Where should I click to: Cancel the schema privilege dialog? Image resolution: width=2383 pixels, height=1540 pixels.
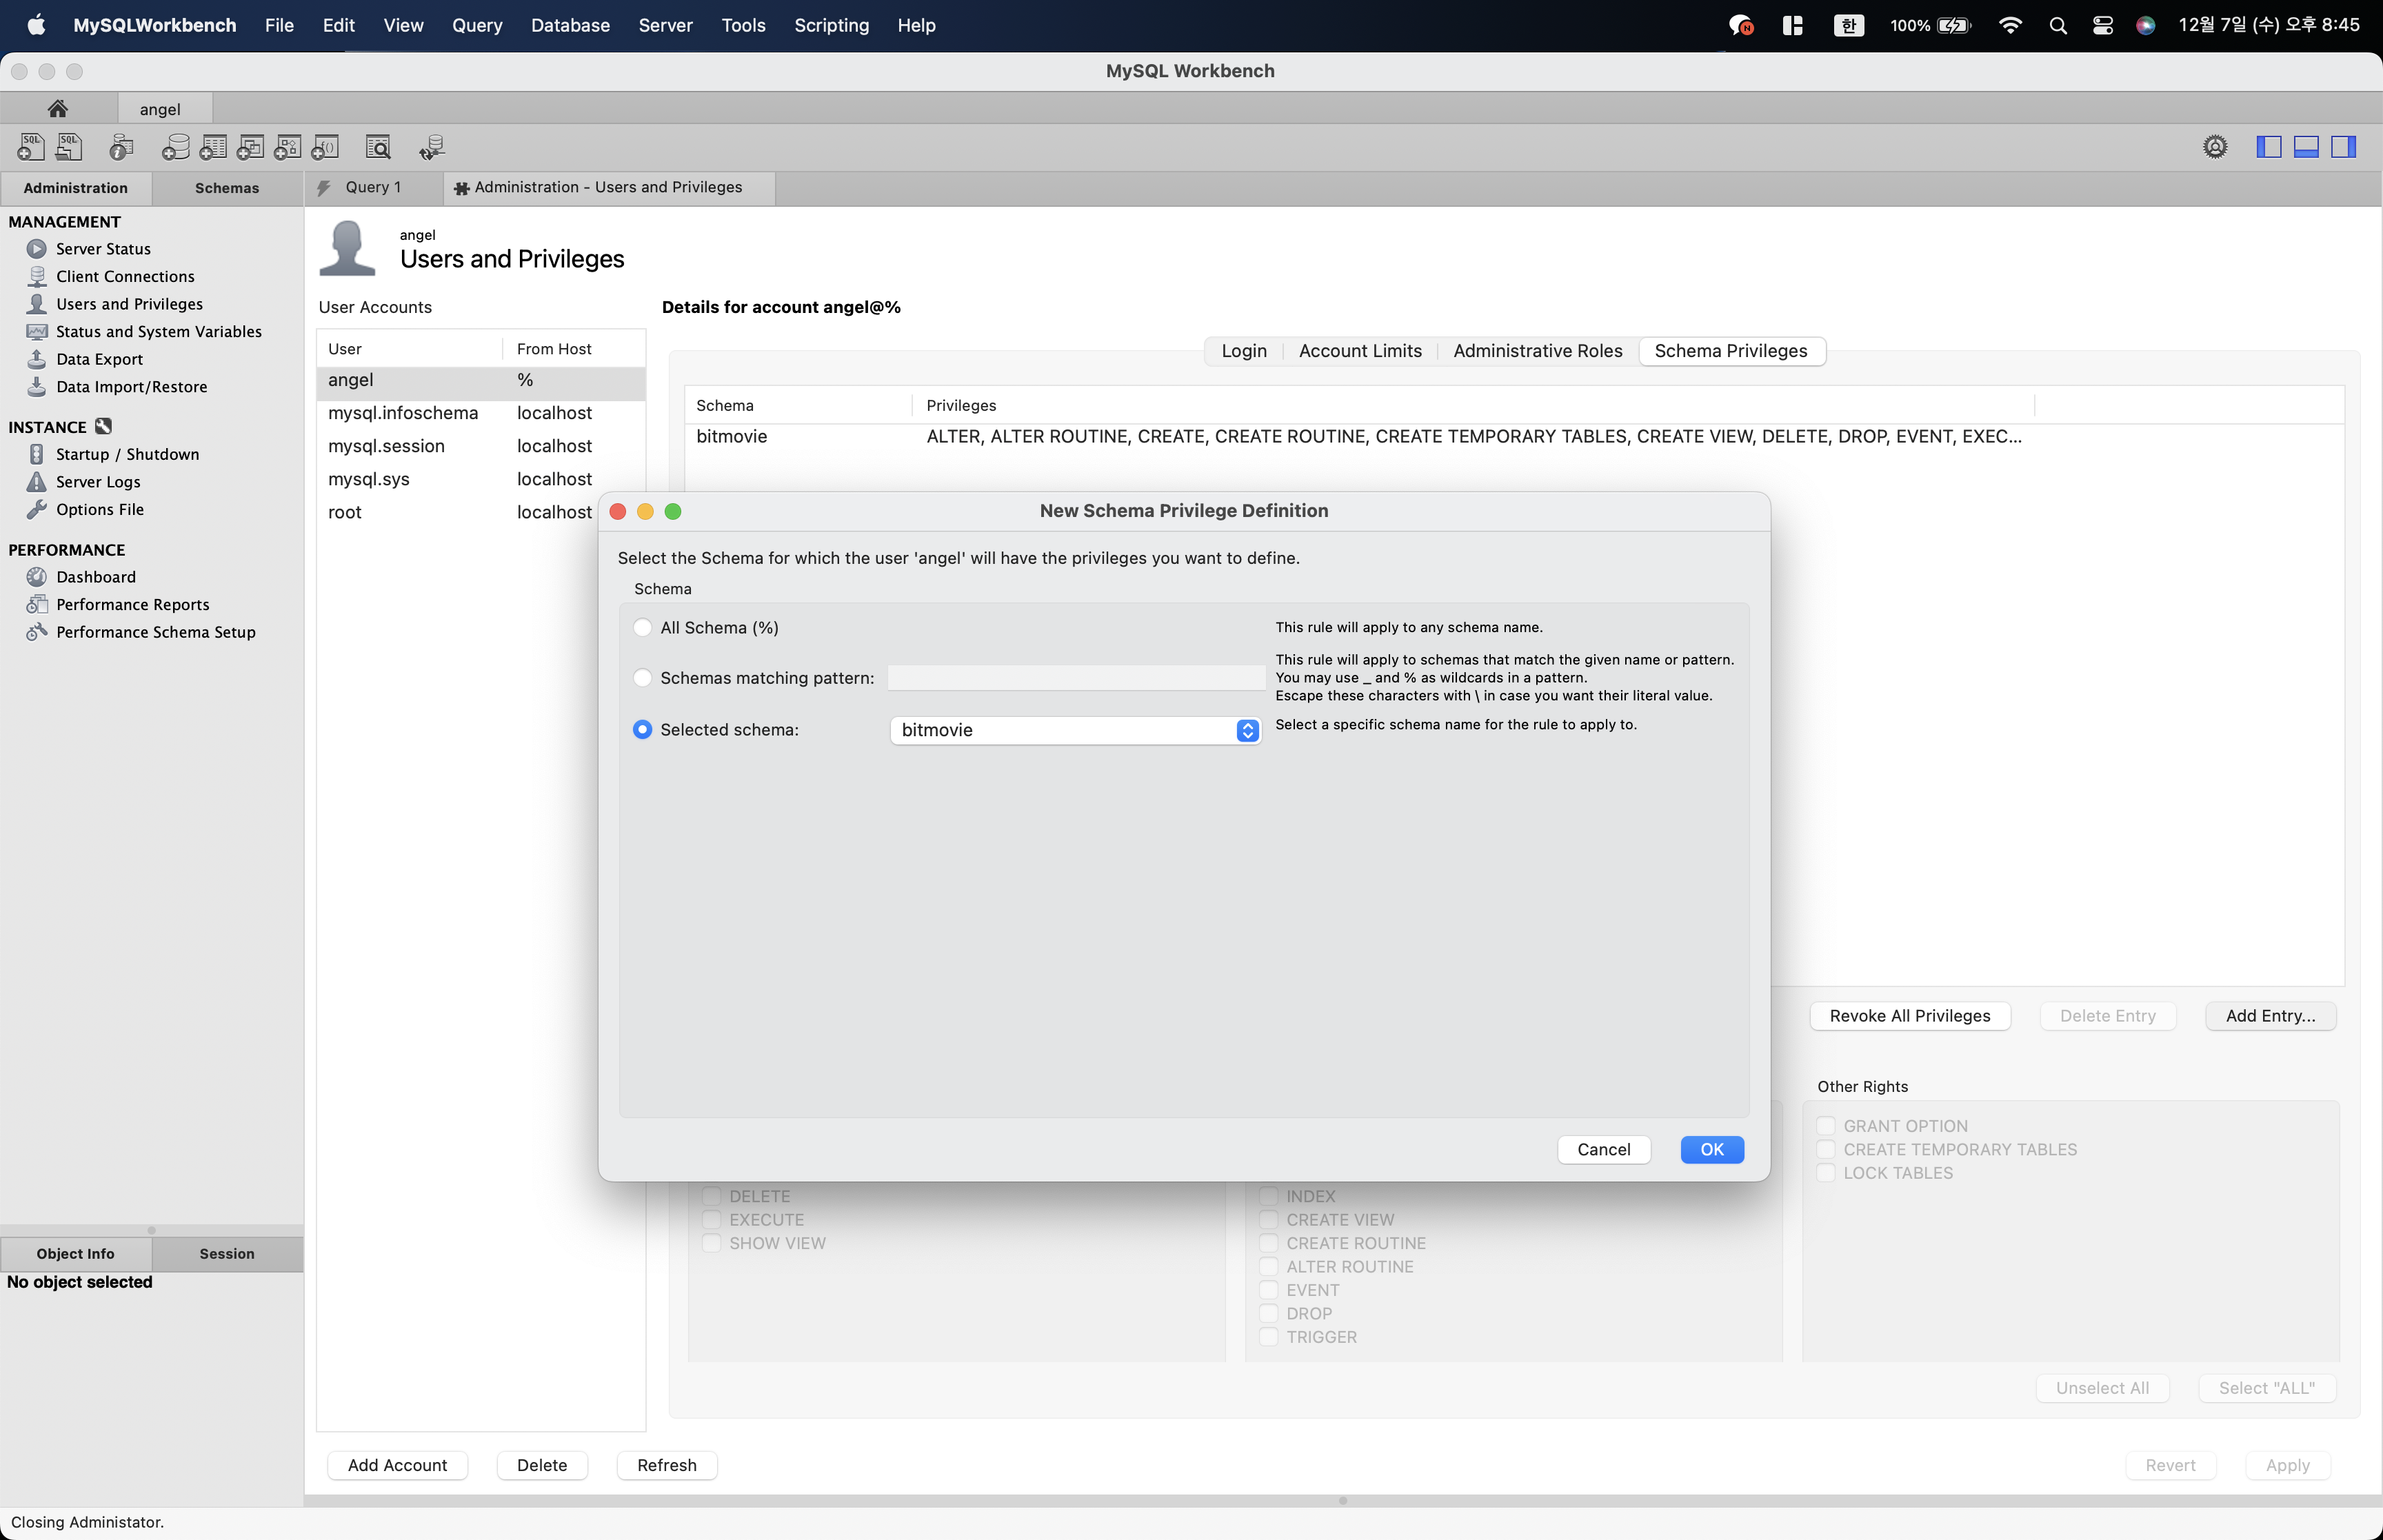[x=1603, y=1150]
